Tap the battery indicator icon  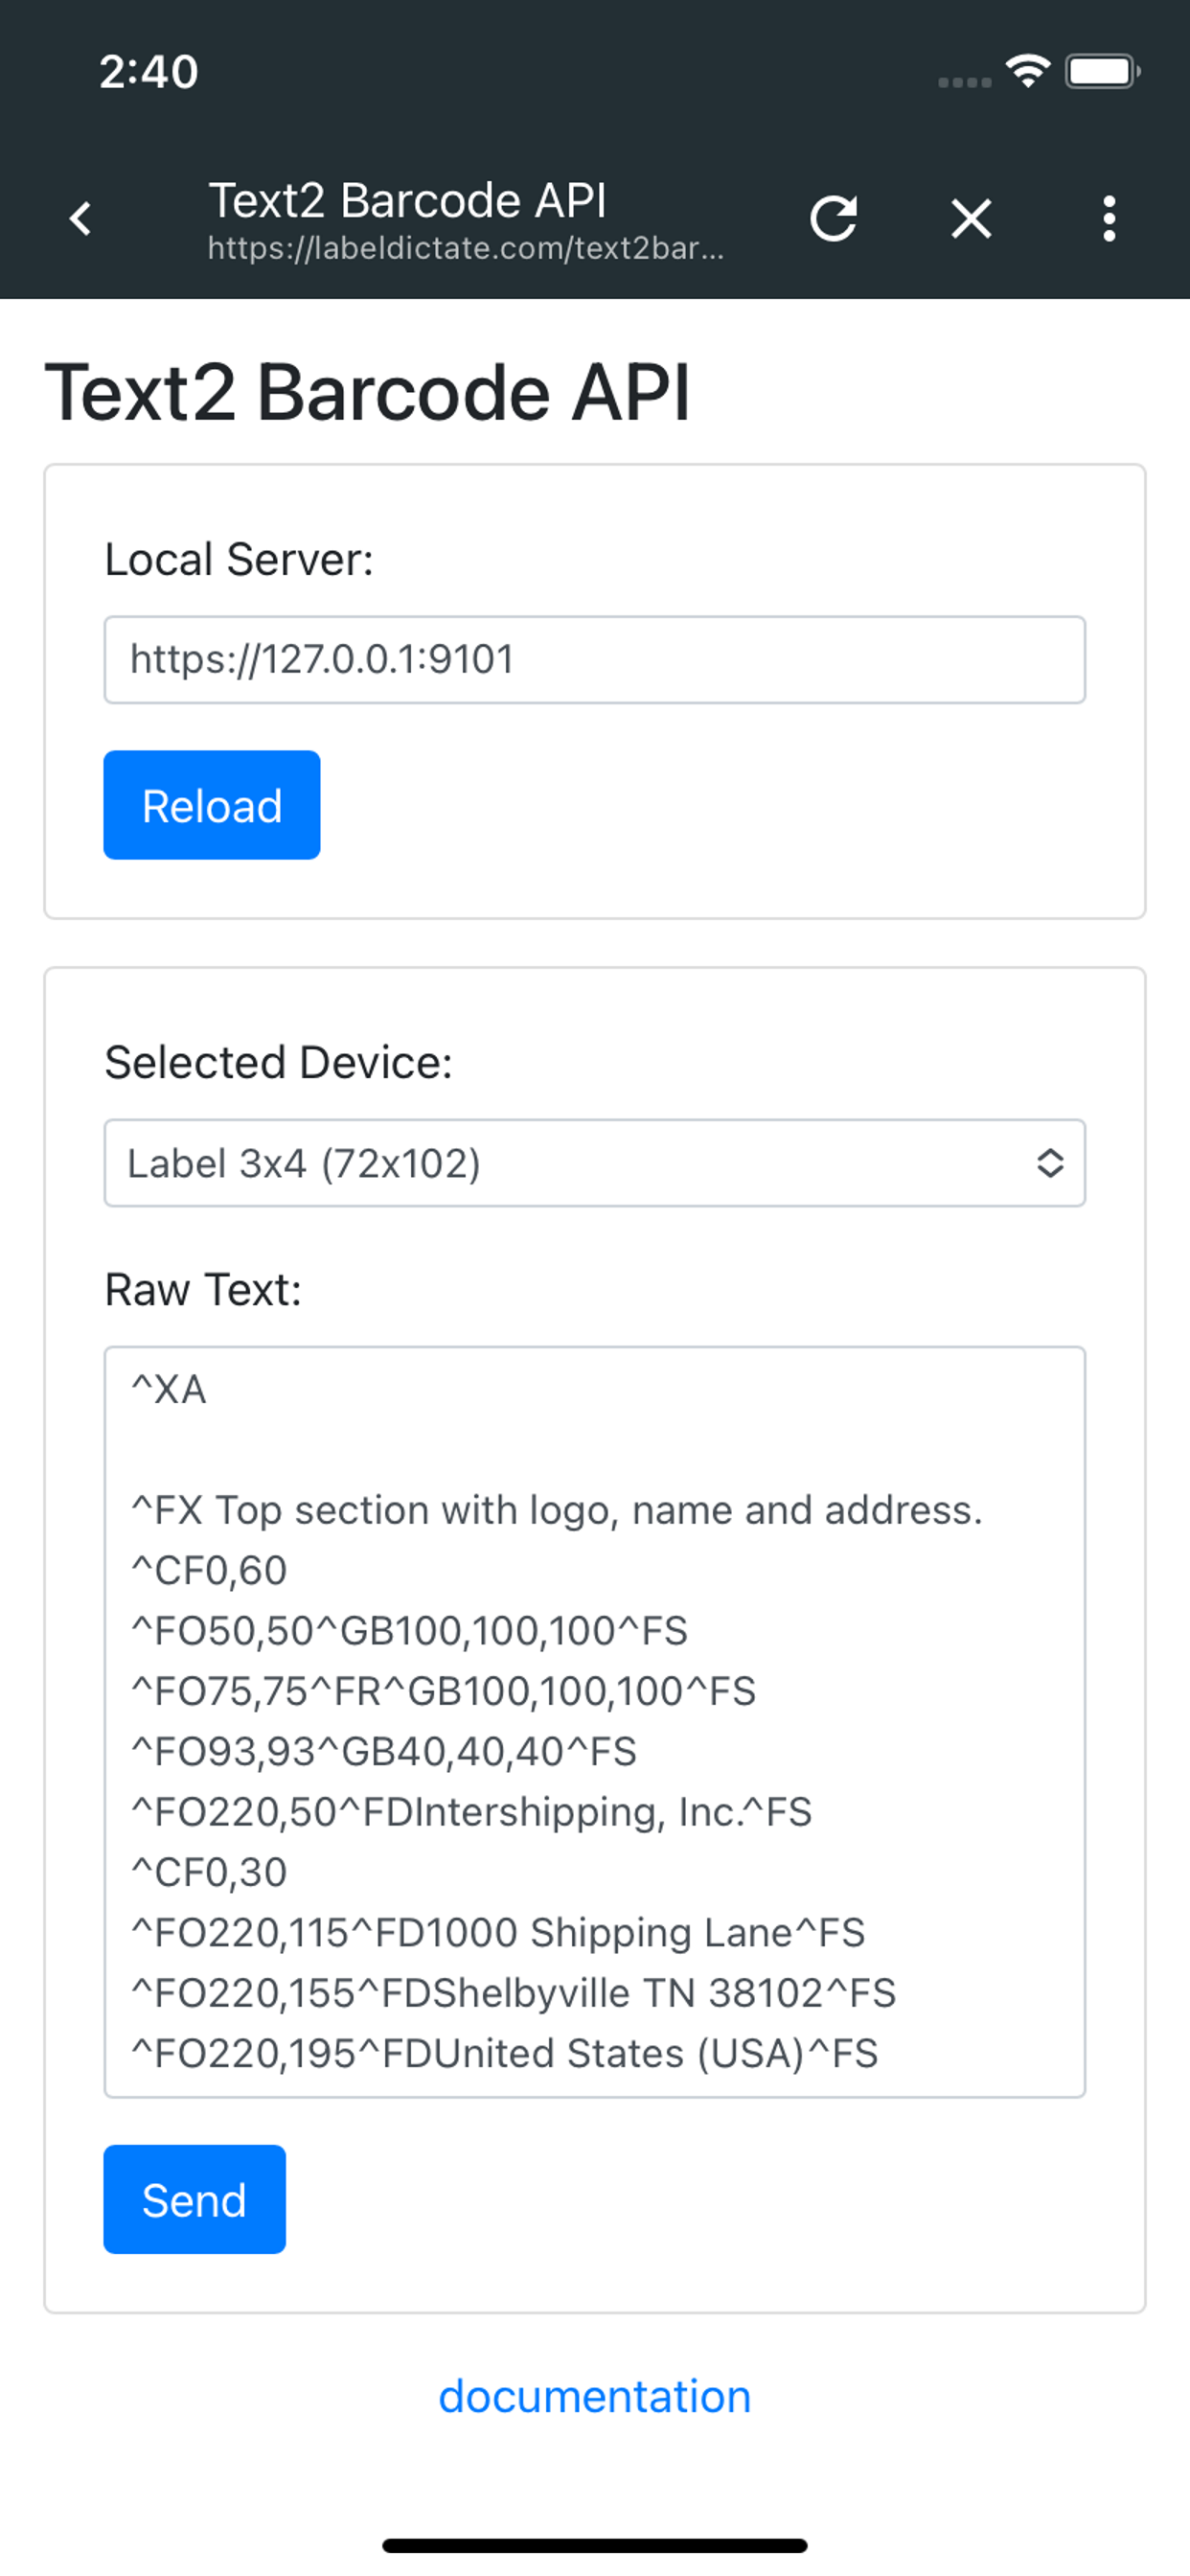coord(1102,72)
